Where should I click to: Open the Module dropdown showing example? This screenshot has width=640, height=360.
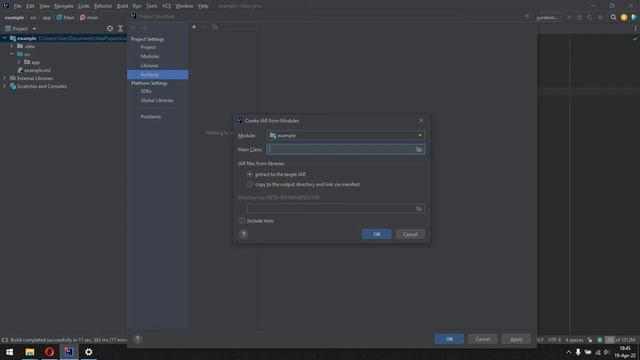(346, 135)
